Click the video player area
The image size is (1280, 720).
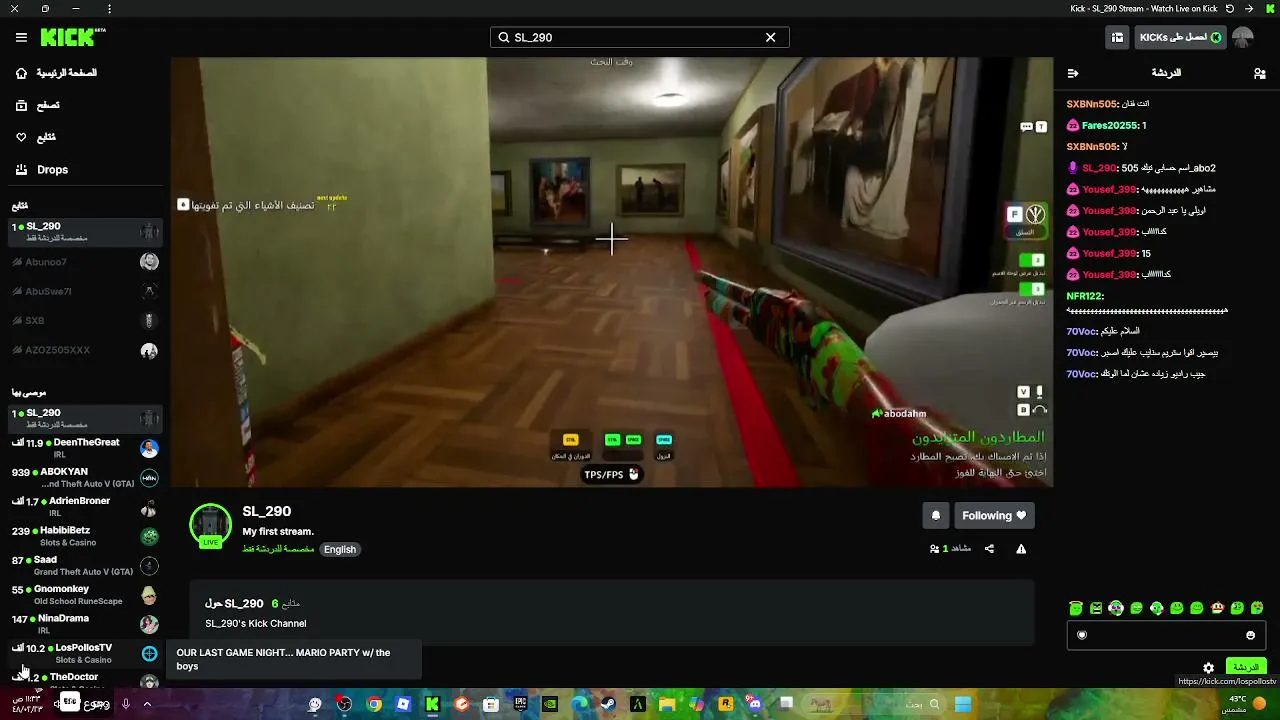[x=611, y=272]
